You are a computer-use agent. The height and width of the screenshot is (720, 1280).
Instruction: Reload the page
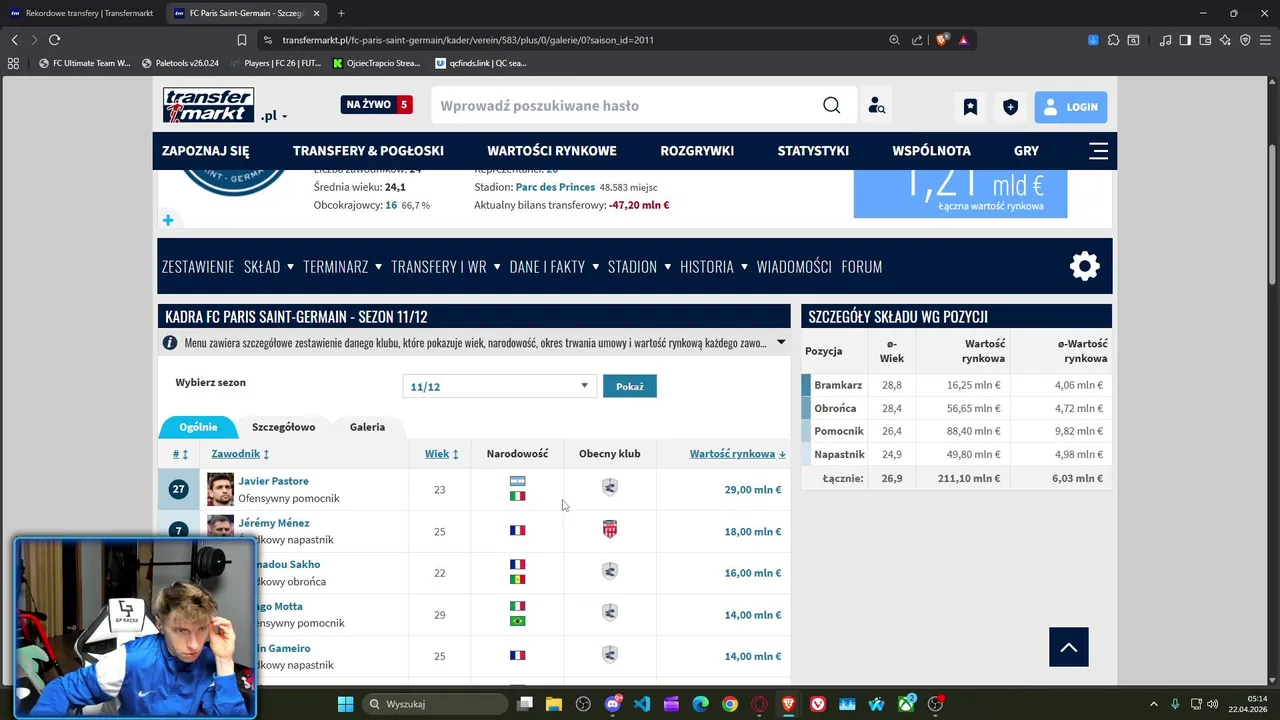click(x=54, y=40)
